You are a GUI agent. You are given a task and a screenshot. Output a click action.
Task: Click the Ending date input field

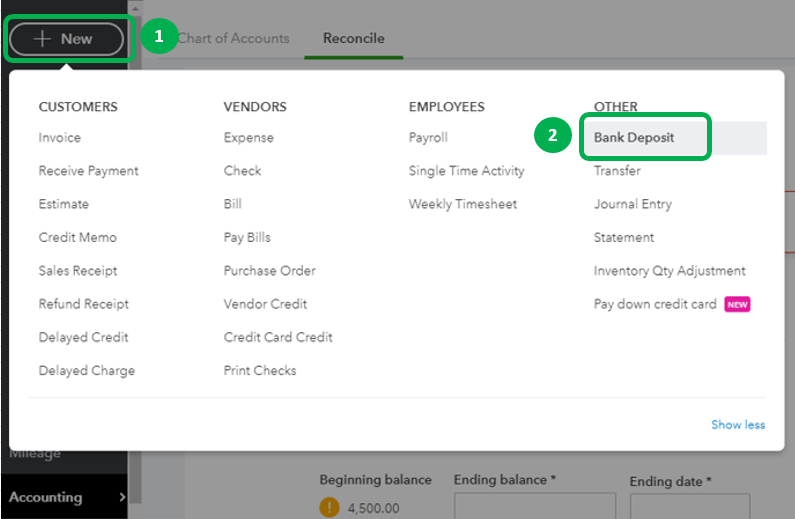coord(690,506)
